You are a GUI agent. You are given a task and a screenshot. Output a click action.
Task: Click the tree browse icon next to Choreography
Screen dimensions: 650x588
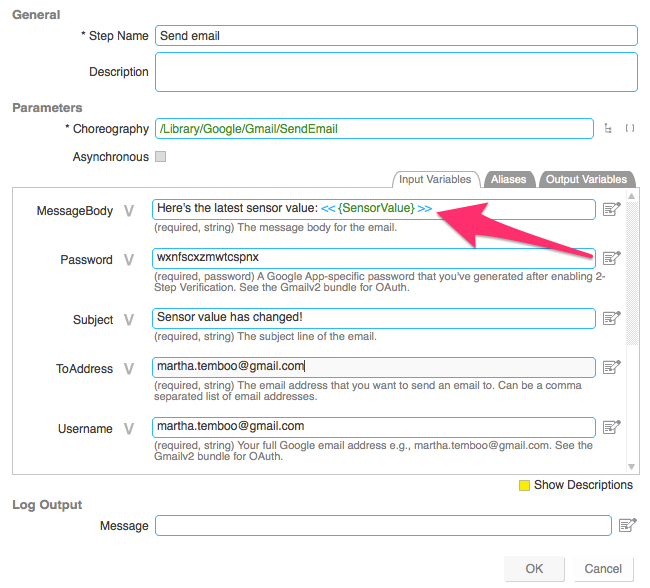[x=607, y=128]
